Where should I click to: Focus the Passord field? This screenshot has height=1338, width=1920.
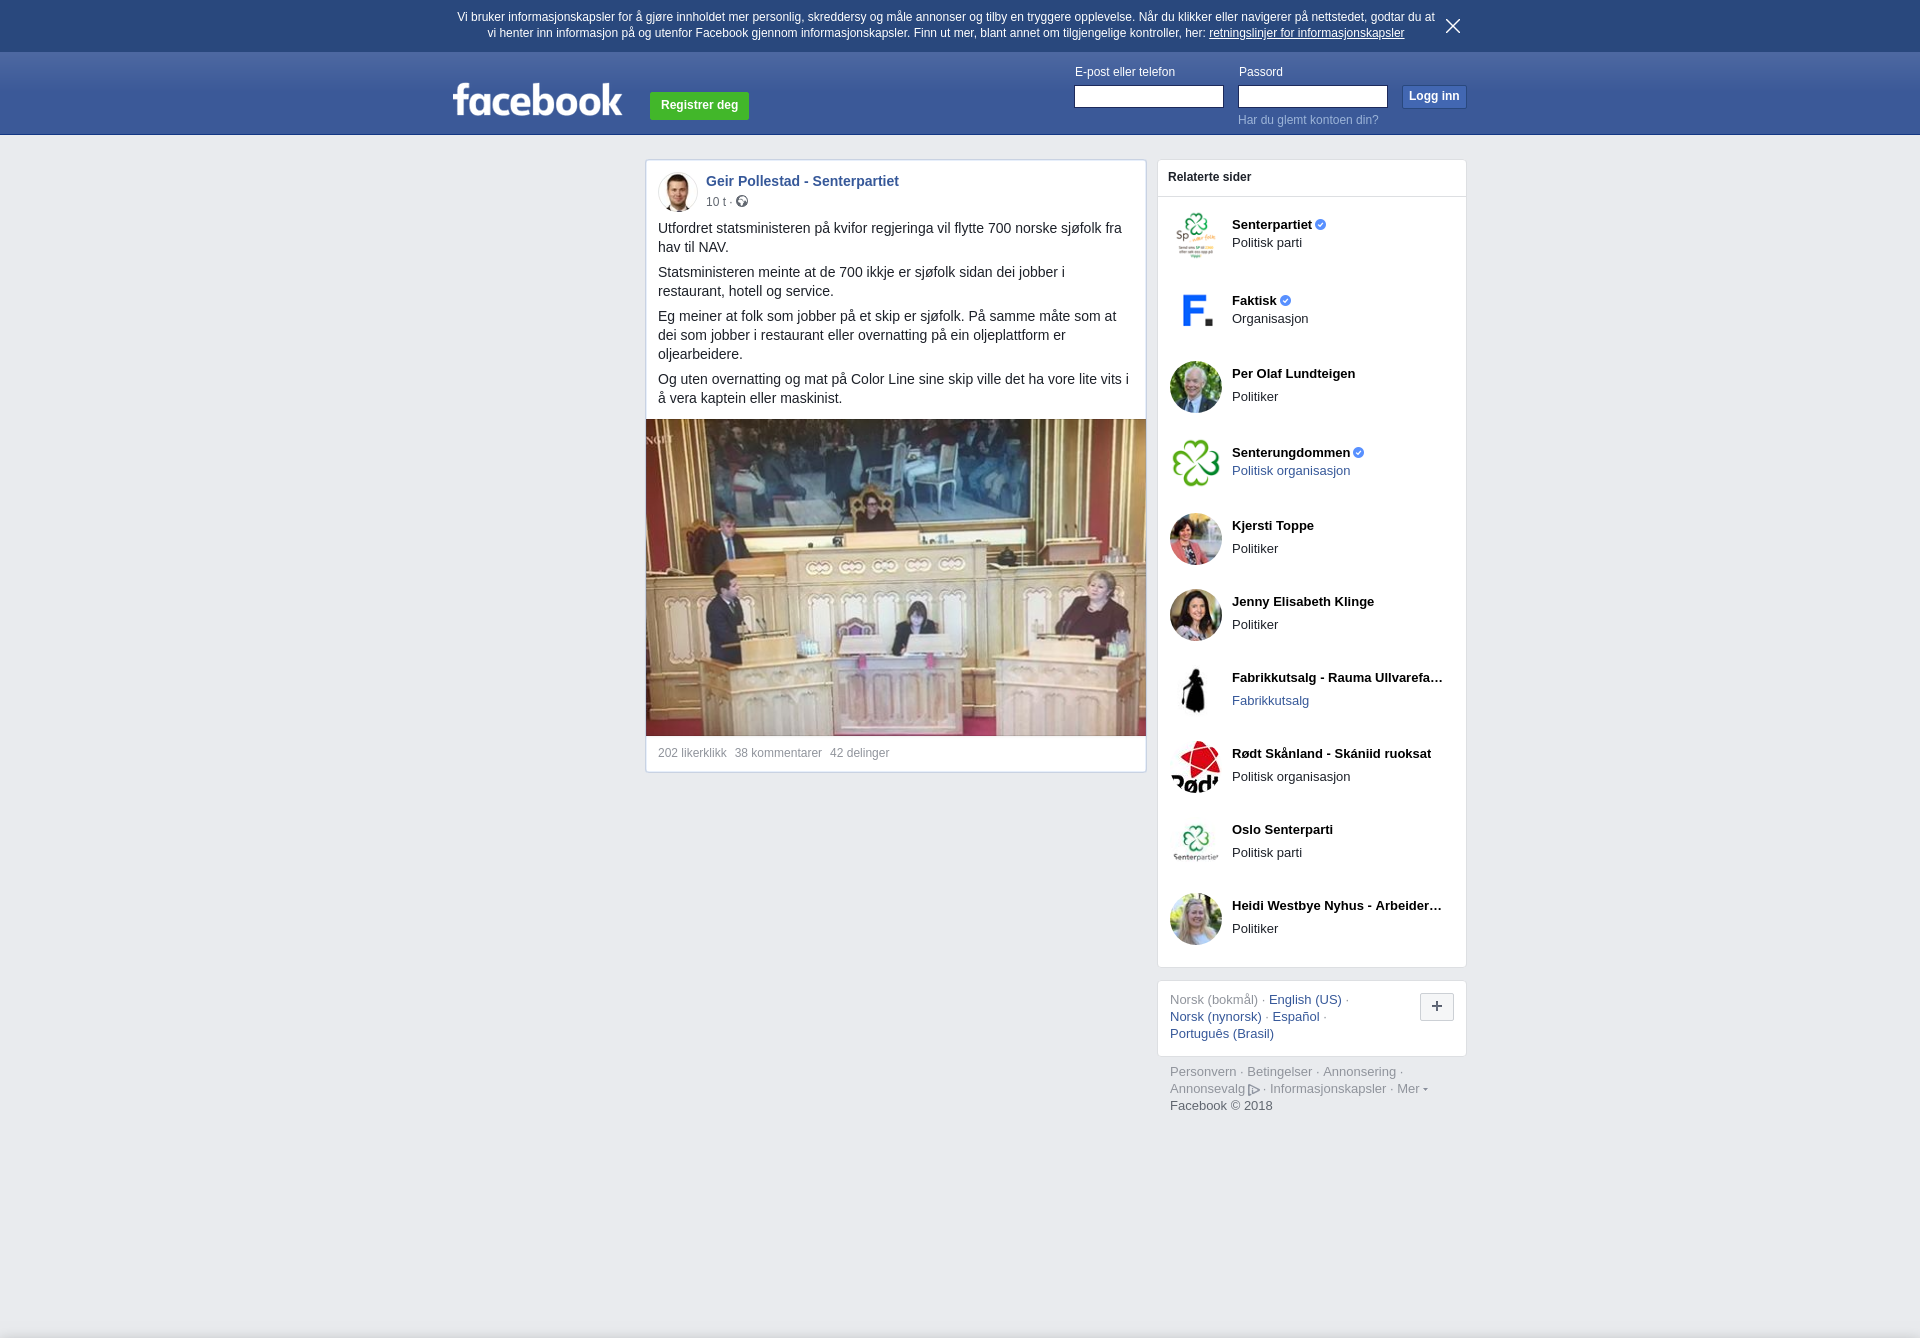coord(1313,96)
